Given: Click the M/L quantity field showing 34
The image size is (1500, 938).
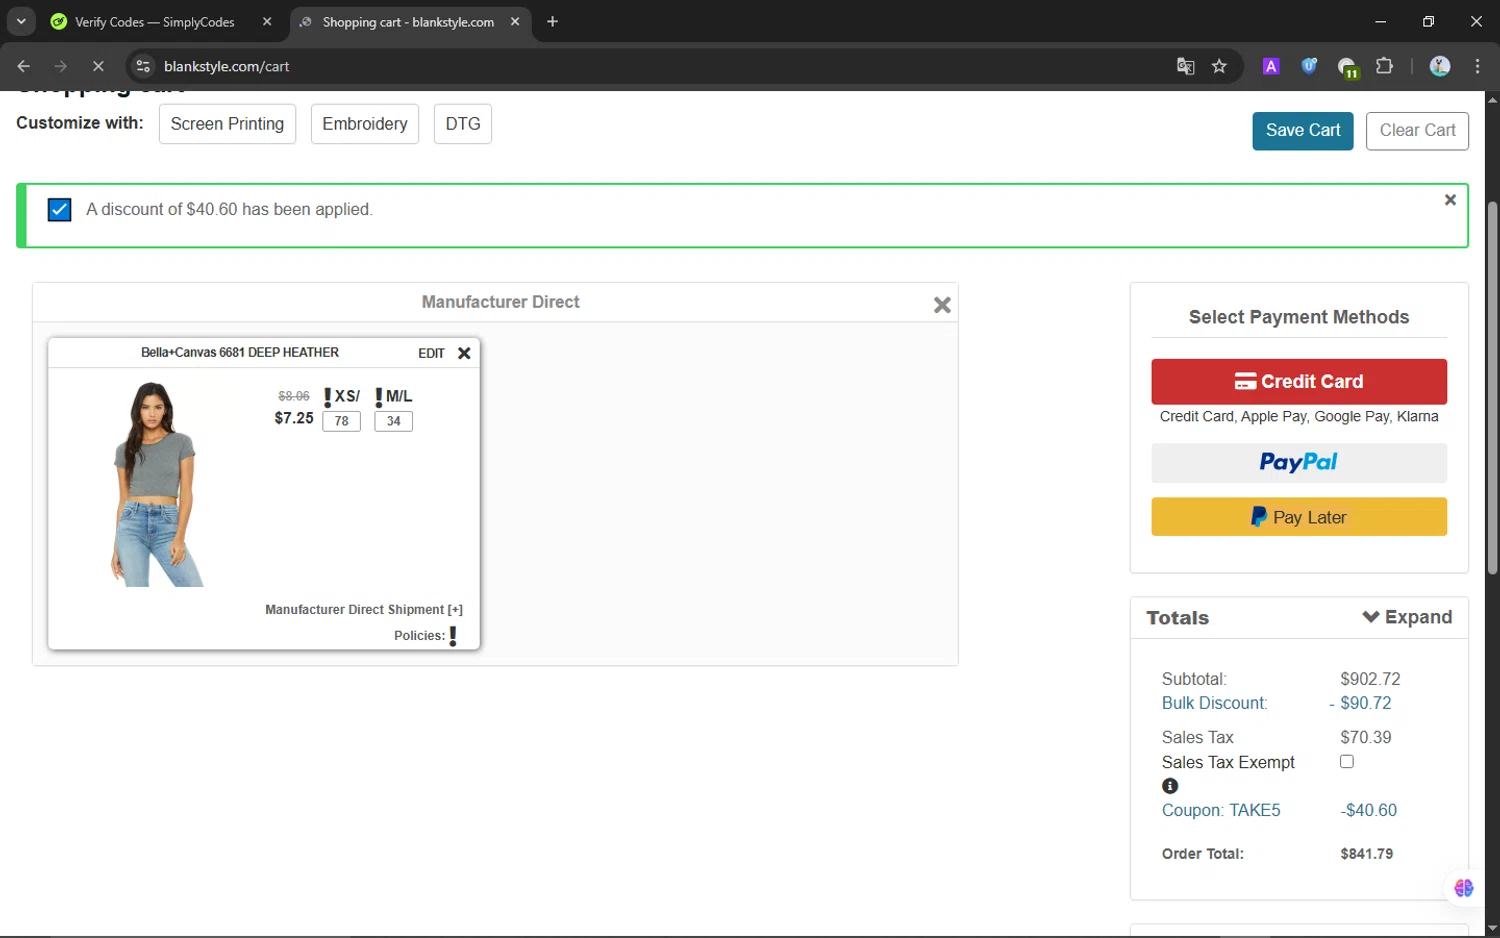Looking at the screenshot, I should tap(394, 421).
